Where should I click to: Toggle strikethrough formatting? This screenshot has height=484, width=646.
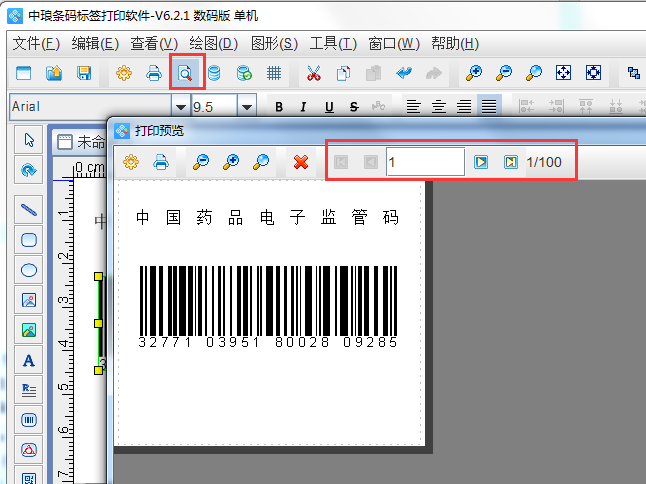click(353, 107)
